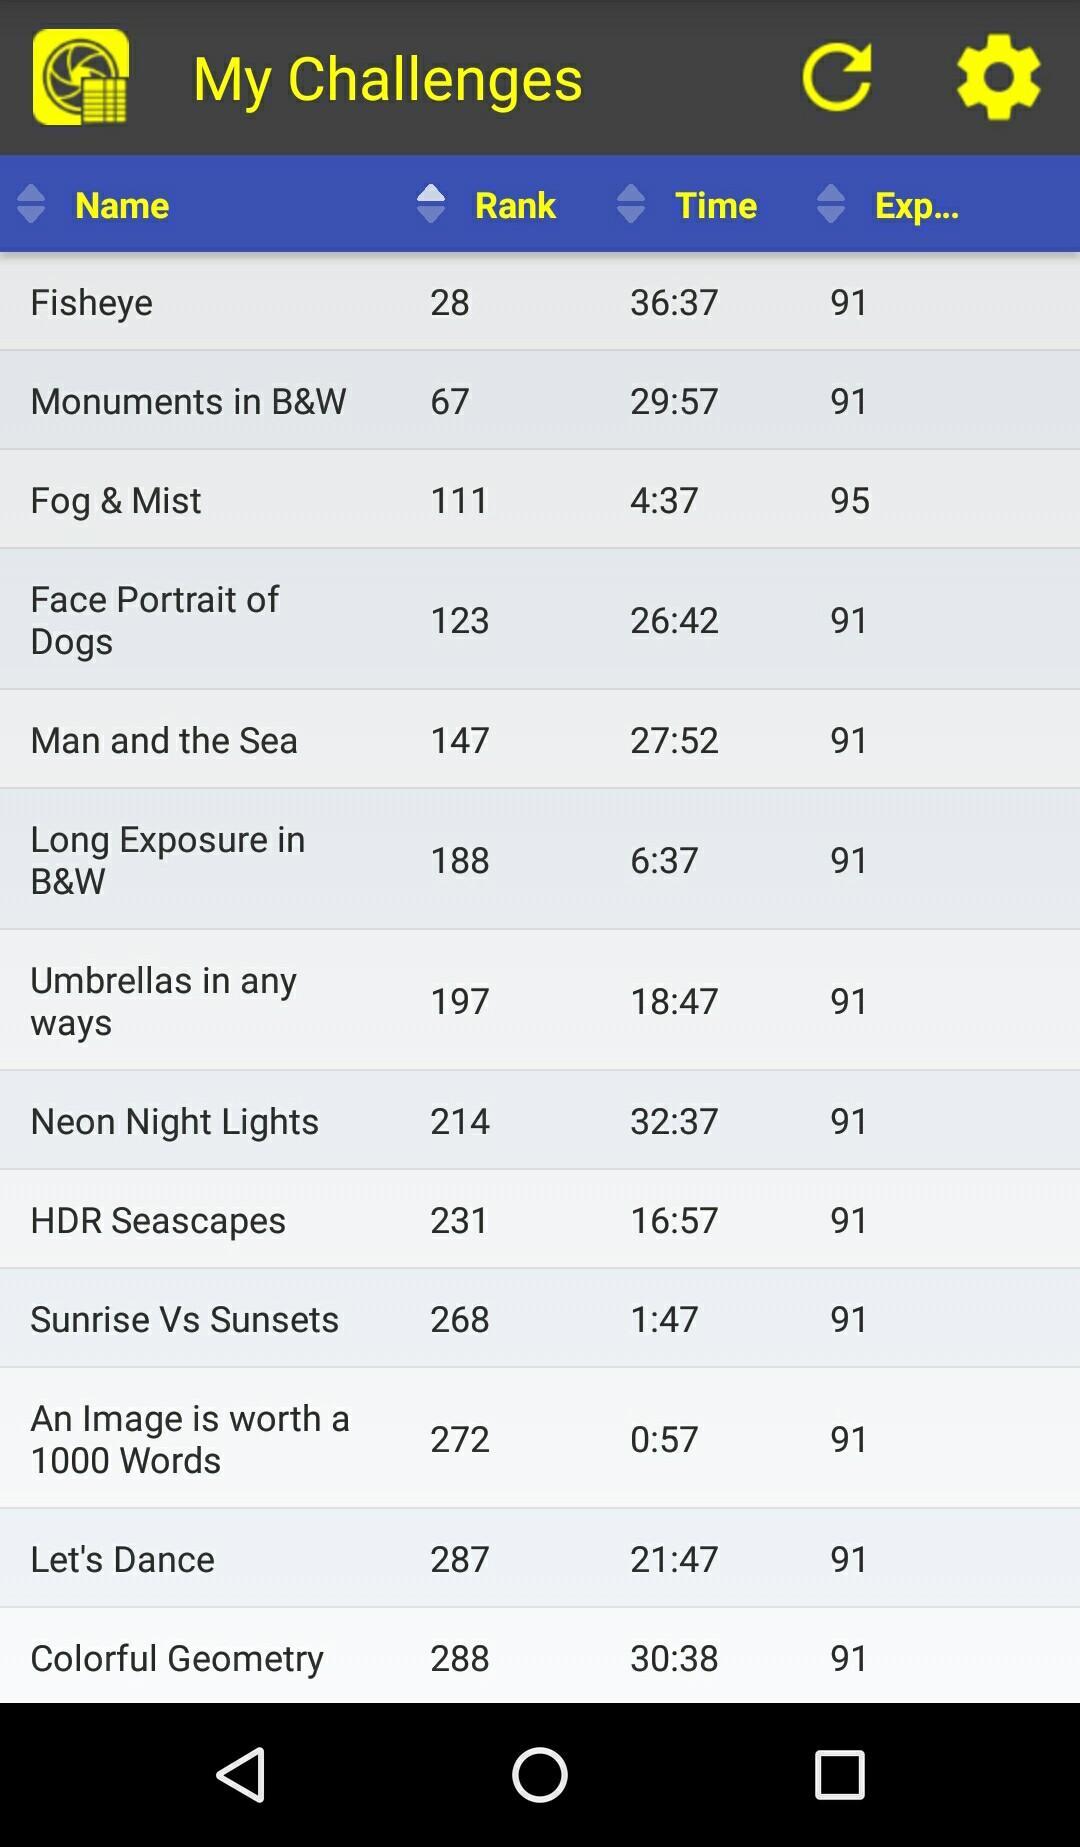Viewport: 1080px width, 1847px height.
Task: Toggle sort arrows beside Name column
Action: pos(31,204)
